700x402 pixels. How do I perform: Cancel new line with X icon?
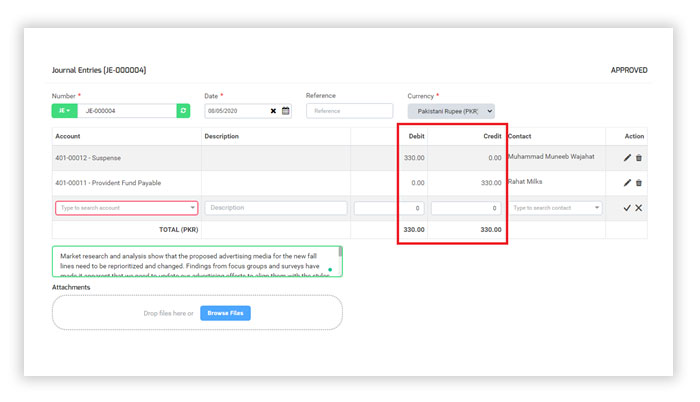point(639,208)
